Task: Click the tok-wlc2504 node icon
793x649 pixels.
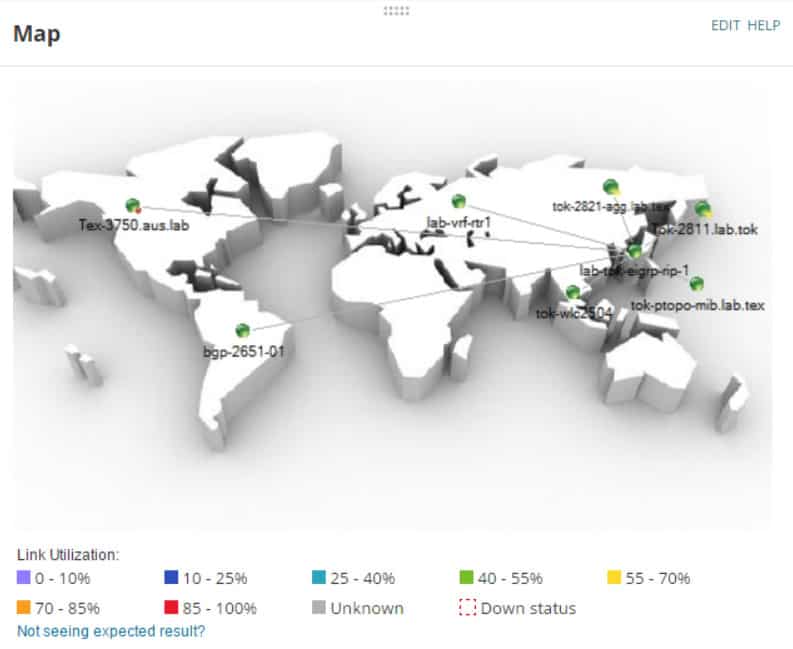Action: pyautogui.click(x=572, y=292)
